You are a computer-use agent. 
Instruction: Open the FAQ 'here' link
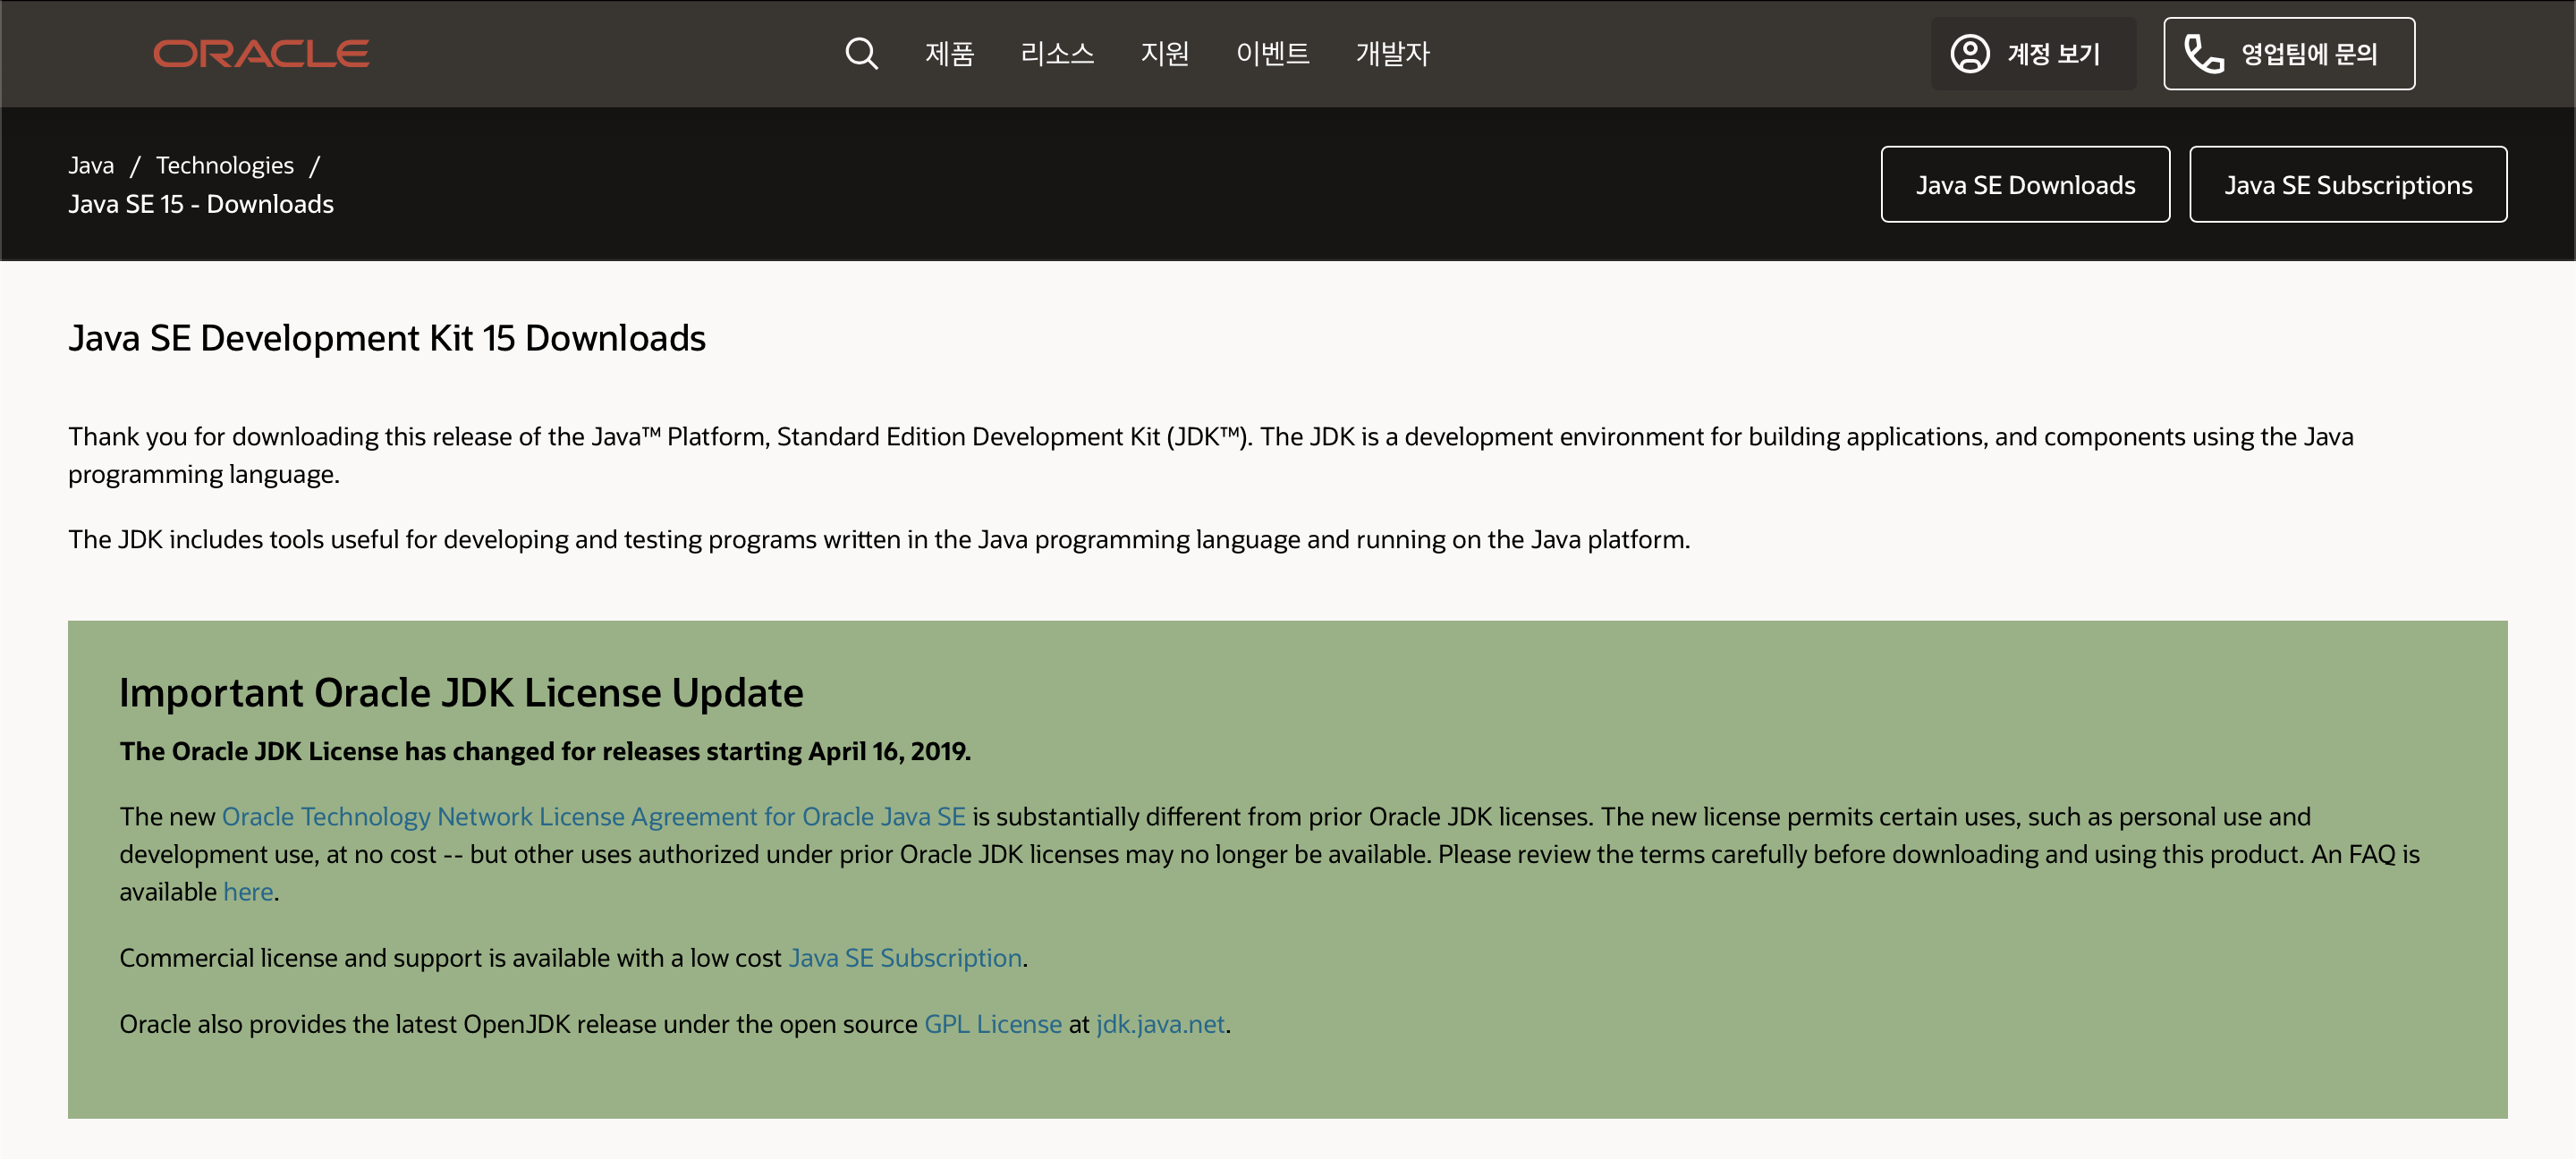[248, 891]
